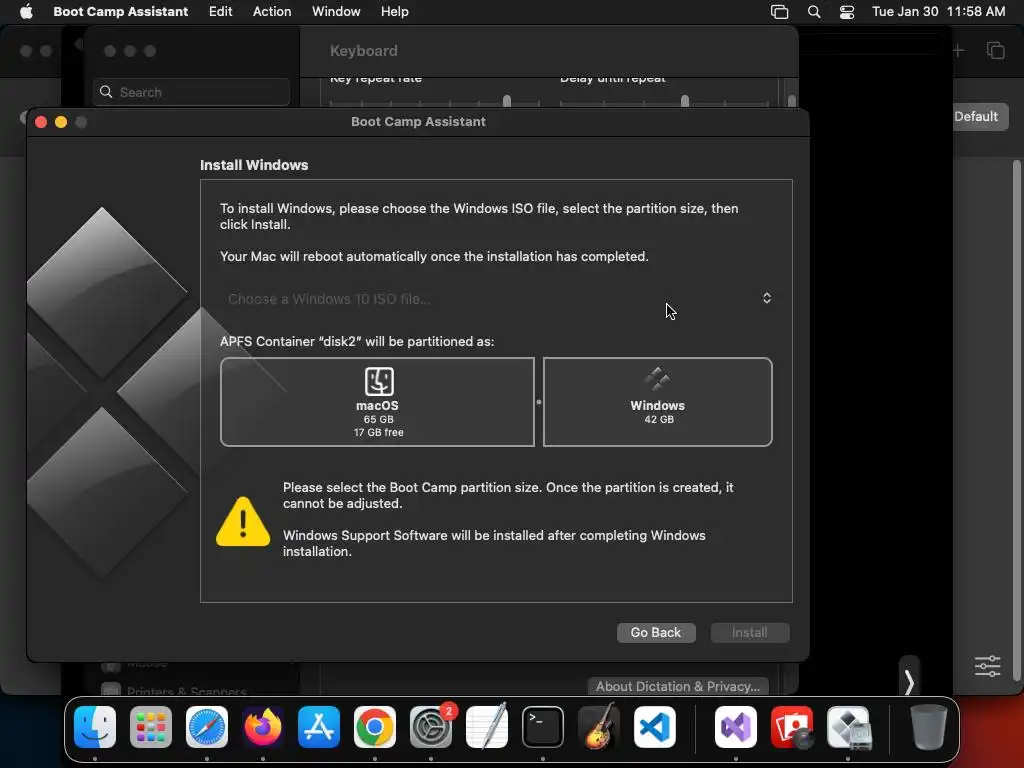Open Visual Studio Code dock icon
The width and height of the screenshot is (1024, 768).
tap(655, 727)
